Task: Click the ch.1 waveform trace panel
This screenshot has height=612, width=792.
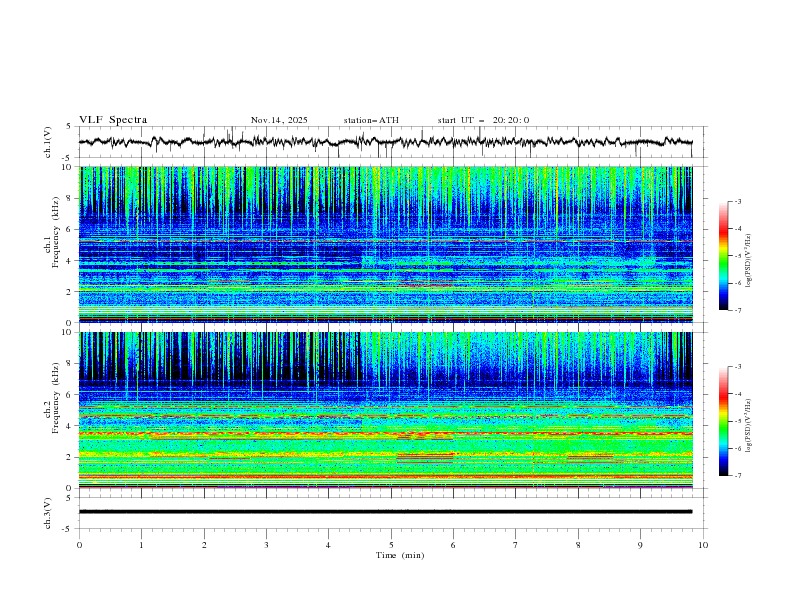Action: (x=393, y=142)
